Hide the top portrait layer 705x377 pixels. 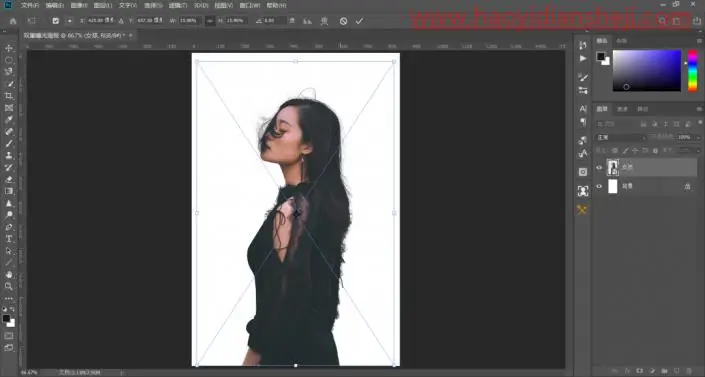599,167
